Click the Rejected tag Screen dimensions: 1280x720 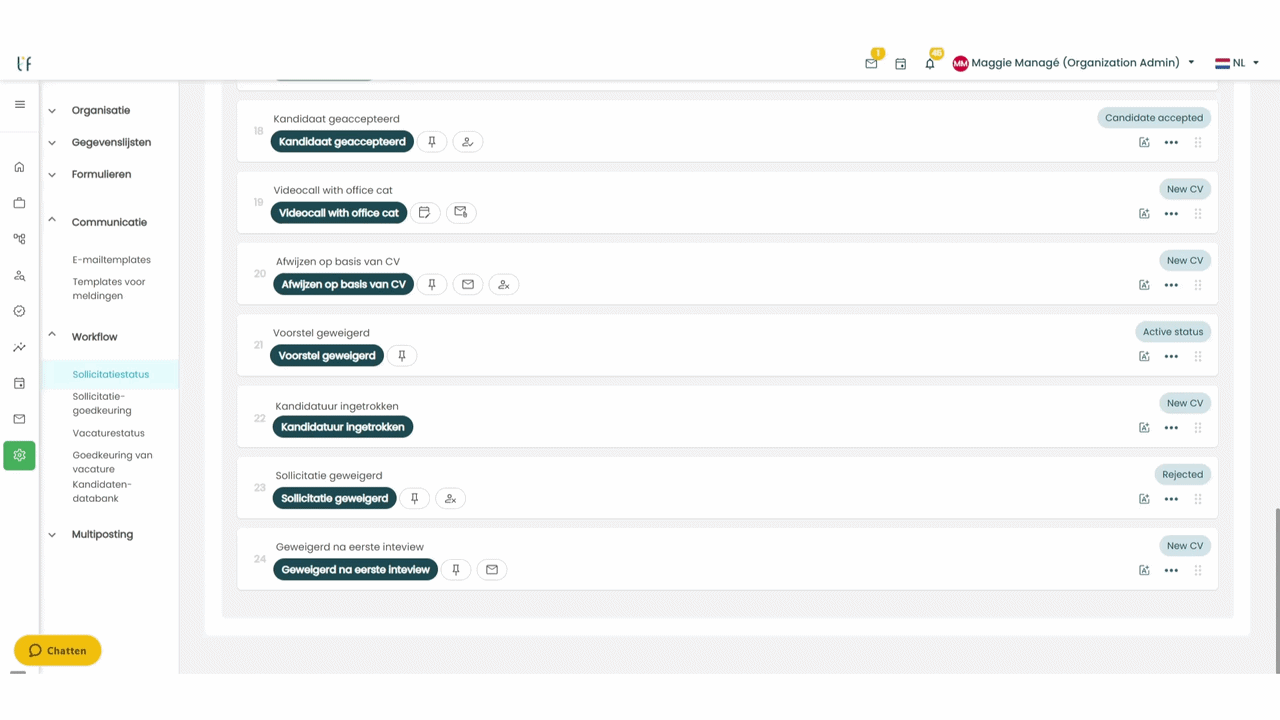1183,475
